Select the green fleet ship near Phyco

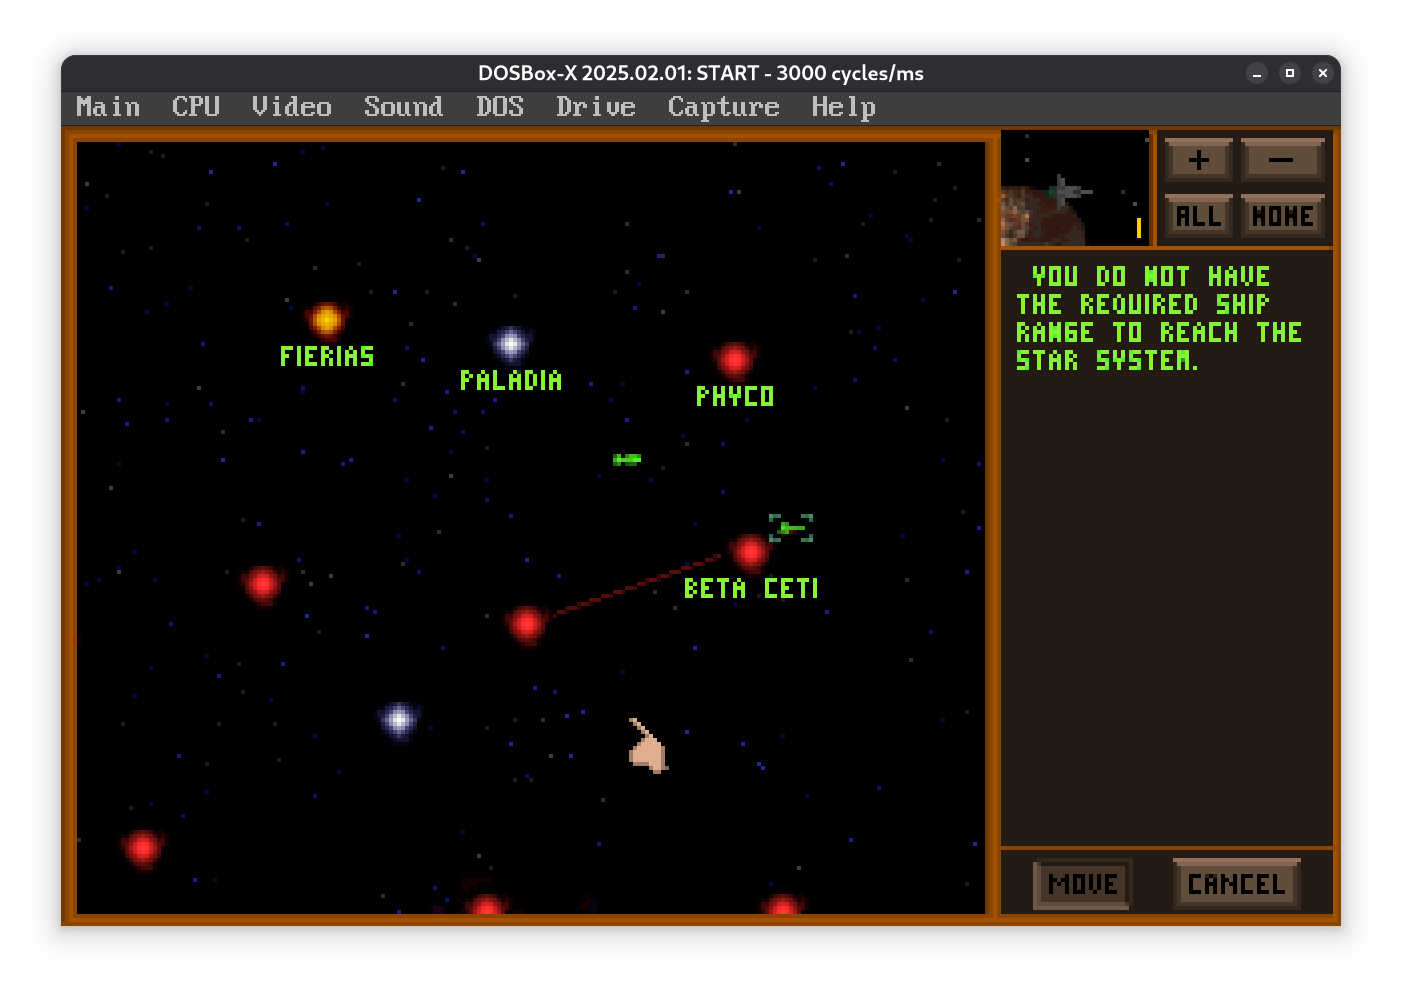(627, 459)
